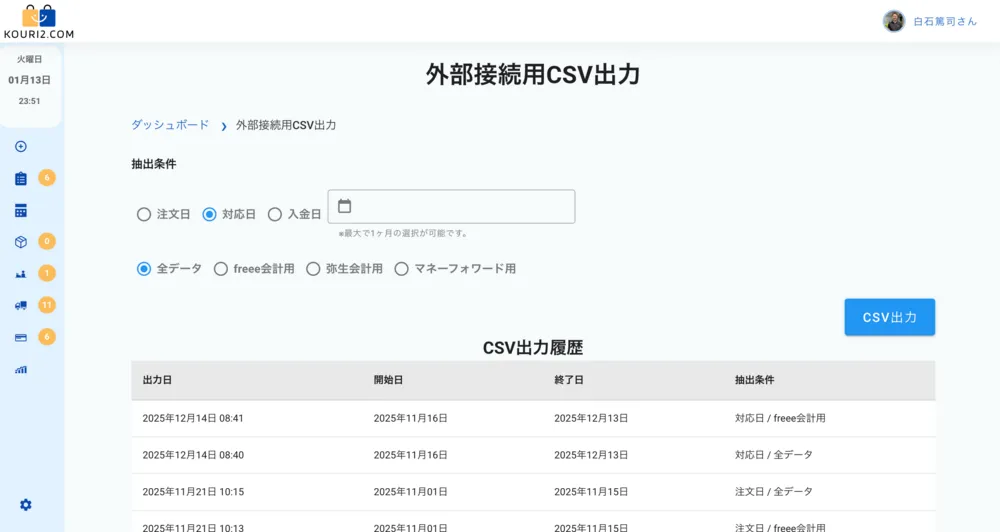Open the clipboard orders sidebar icon

coord(21,179)
